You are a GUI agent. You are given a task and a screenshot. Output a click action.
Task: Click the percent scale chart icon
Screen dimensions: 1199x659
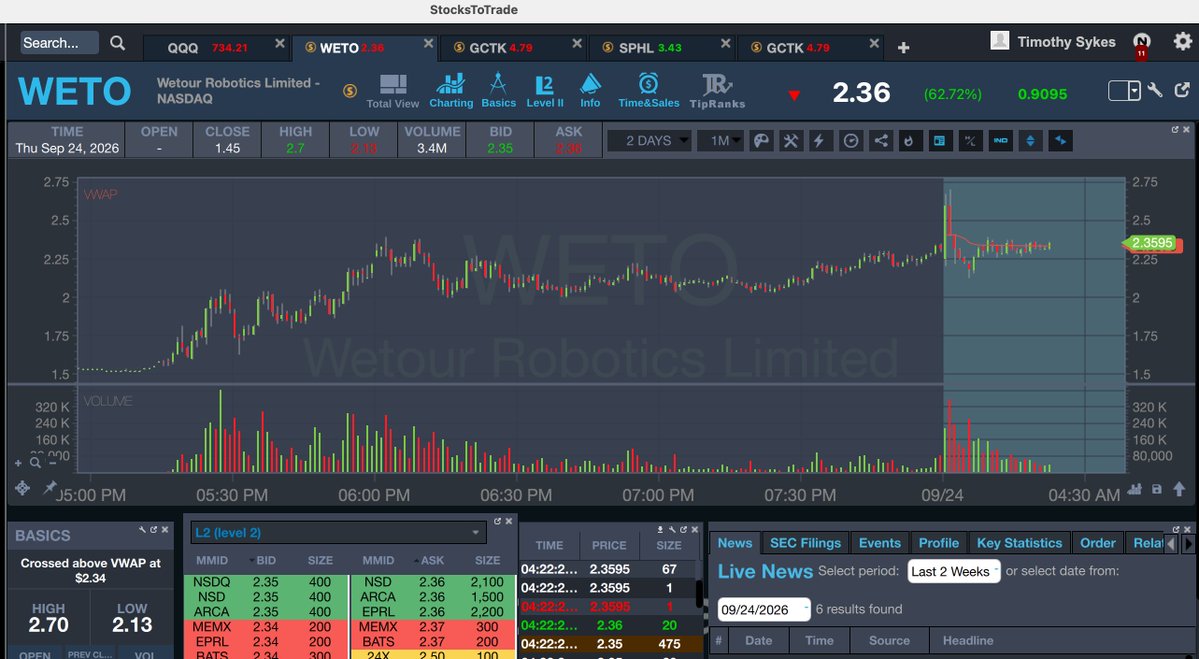tap(970, 141)
